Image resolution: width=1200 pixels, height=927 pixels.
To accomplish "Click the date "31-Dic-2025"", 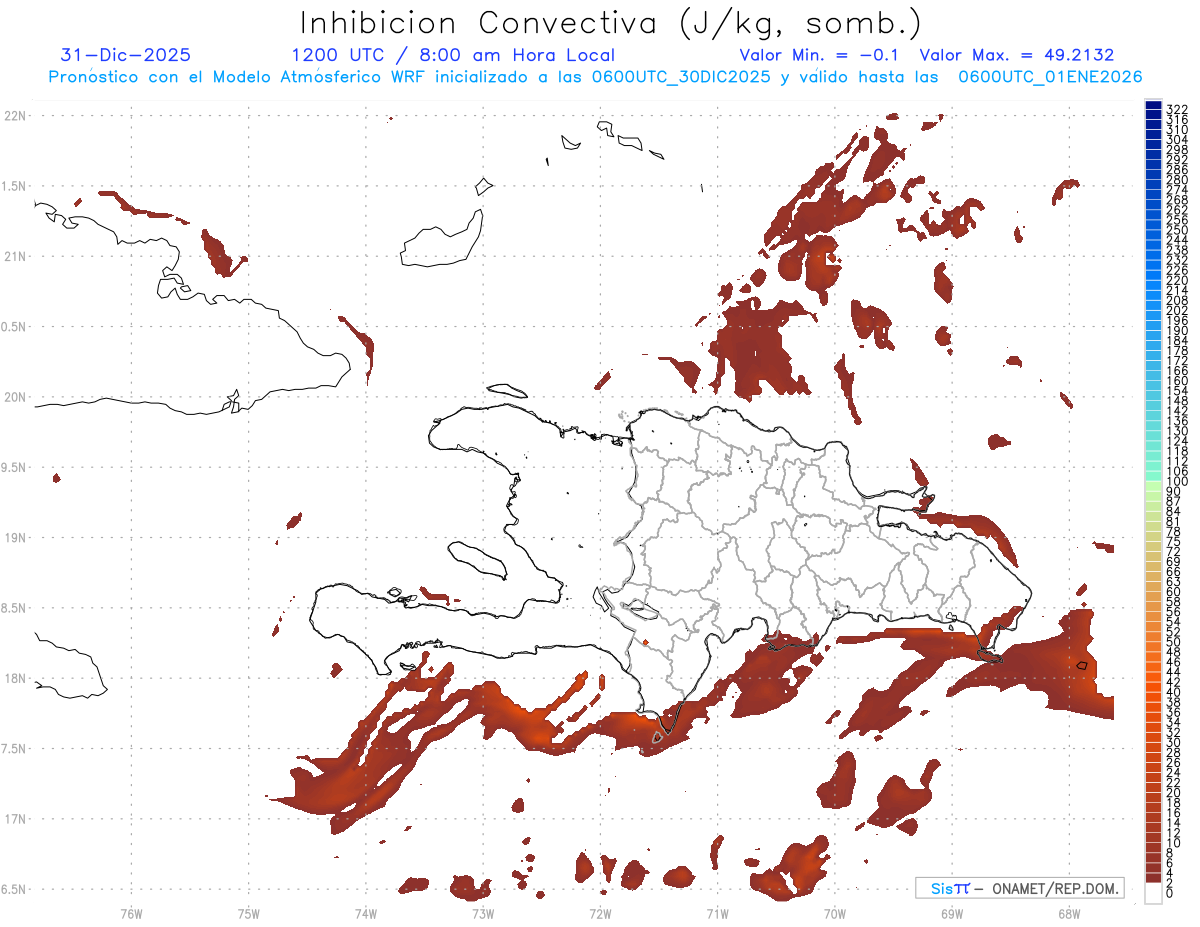I will tap(125, 56).
